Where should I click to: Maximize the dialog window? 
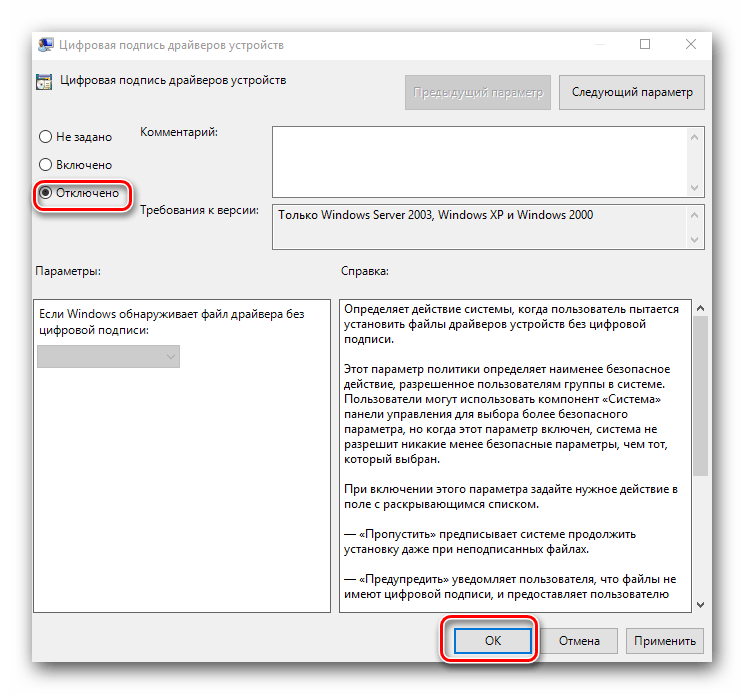tap(644, 45)
